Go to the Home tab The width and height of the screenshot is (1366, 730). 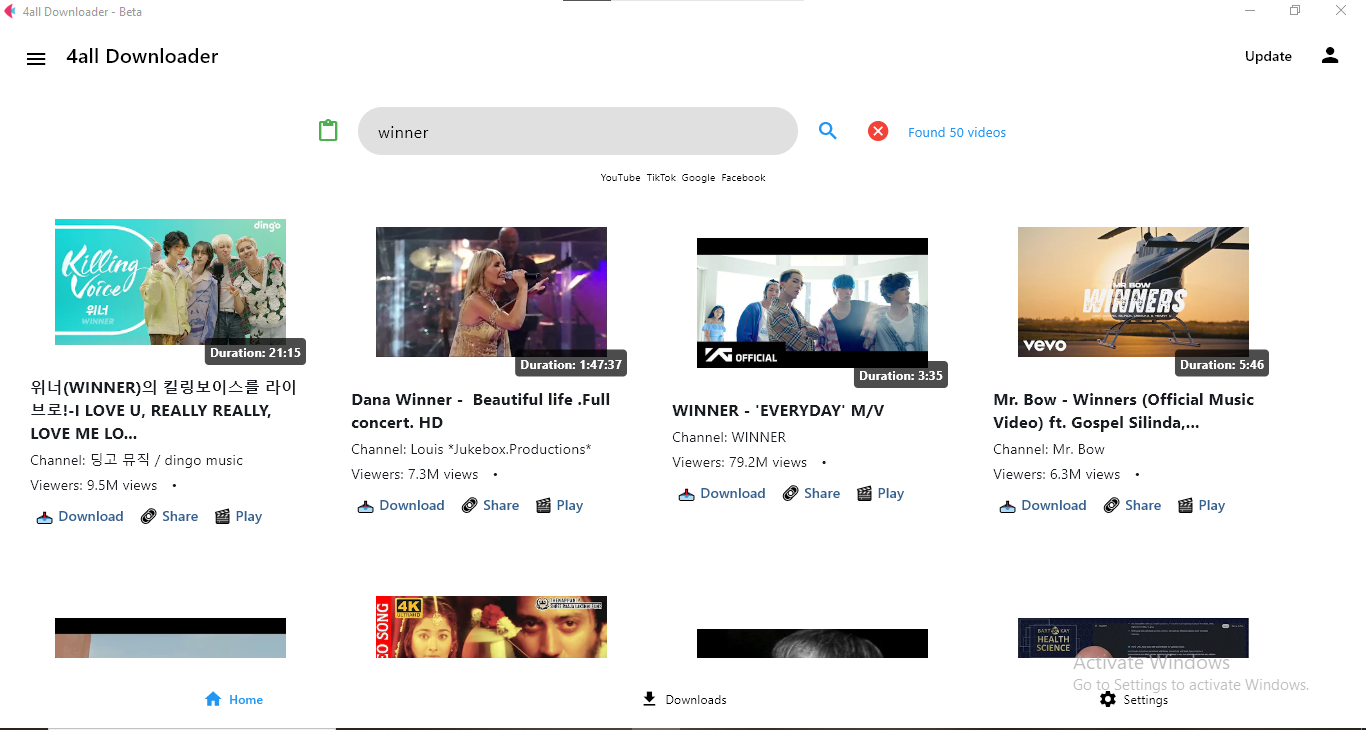coord(234,700)
